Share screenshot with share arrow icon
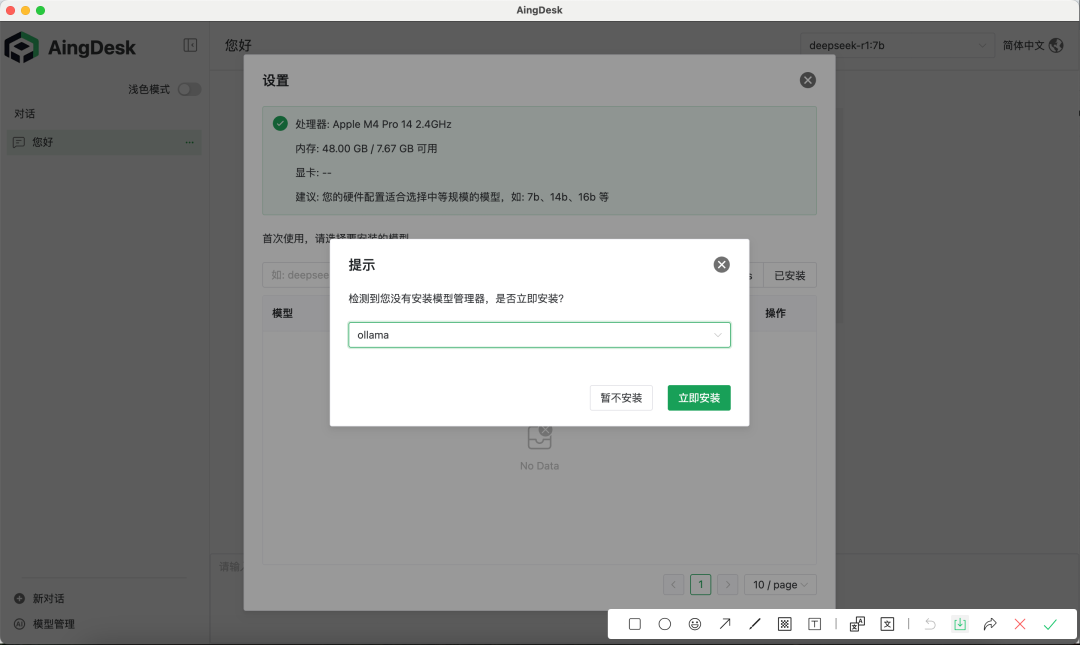The height and width of the screenshot is (645, 1080). [990, 624]
